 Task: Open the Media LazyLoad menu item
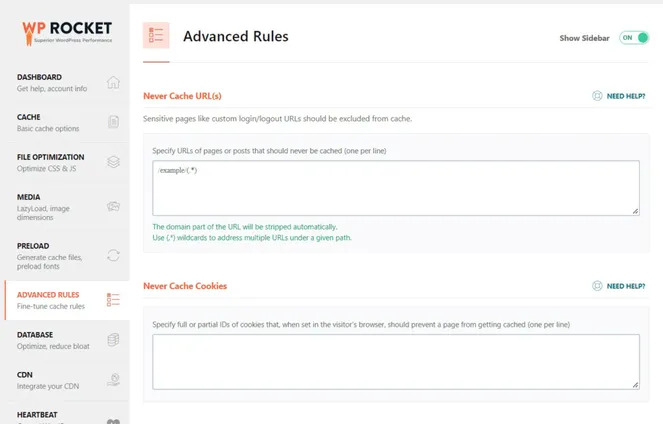pos(50,206)
